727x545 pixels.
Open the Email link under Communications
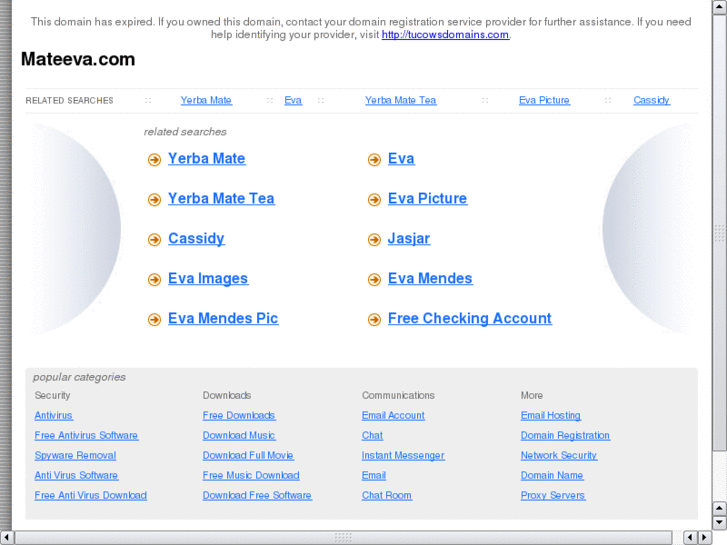point(374,475)
